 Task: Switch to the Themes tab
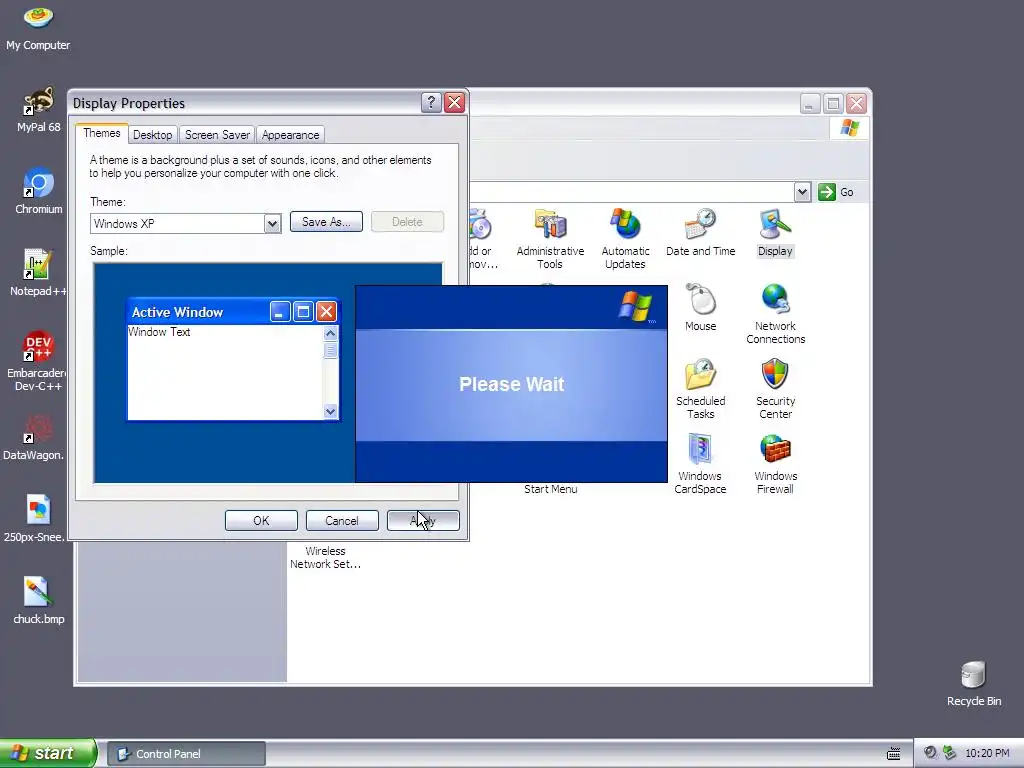(x=101, y=133)
